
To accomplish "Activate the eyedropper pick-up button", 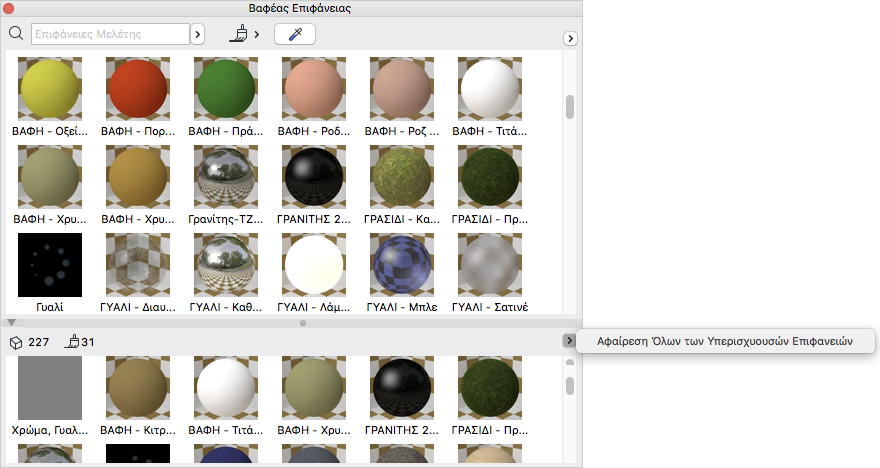I will tap(295, 34).
